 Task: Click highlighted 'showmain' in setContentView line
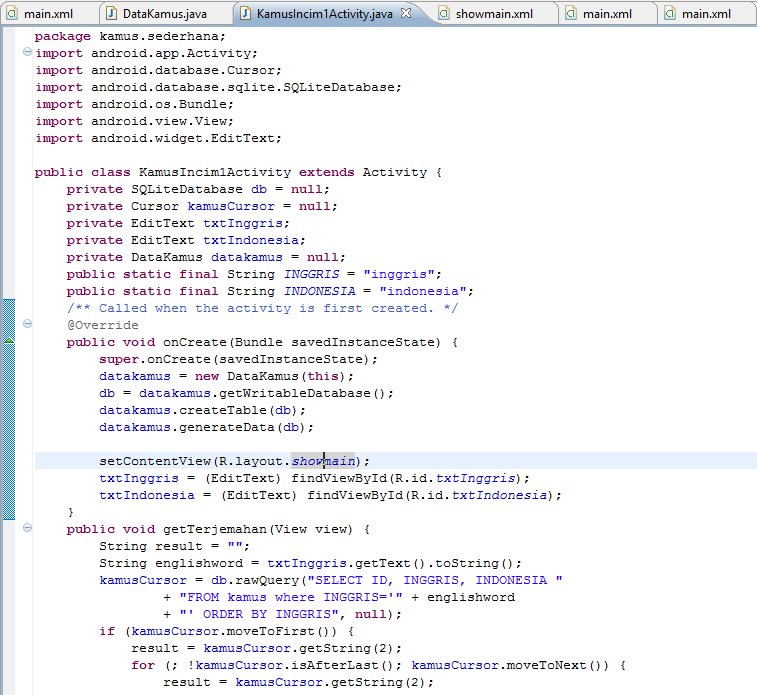tap(323, 461)
